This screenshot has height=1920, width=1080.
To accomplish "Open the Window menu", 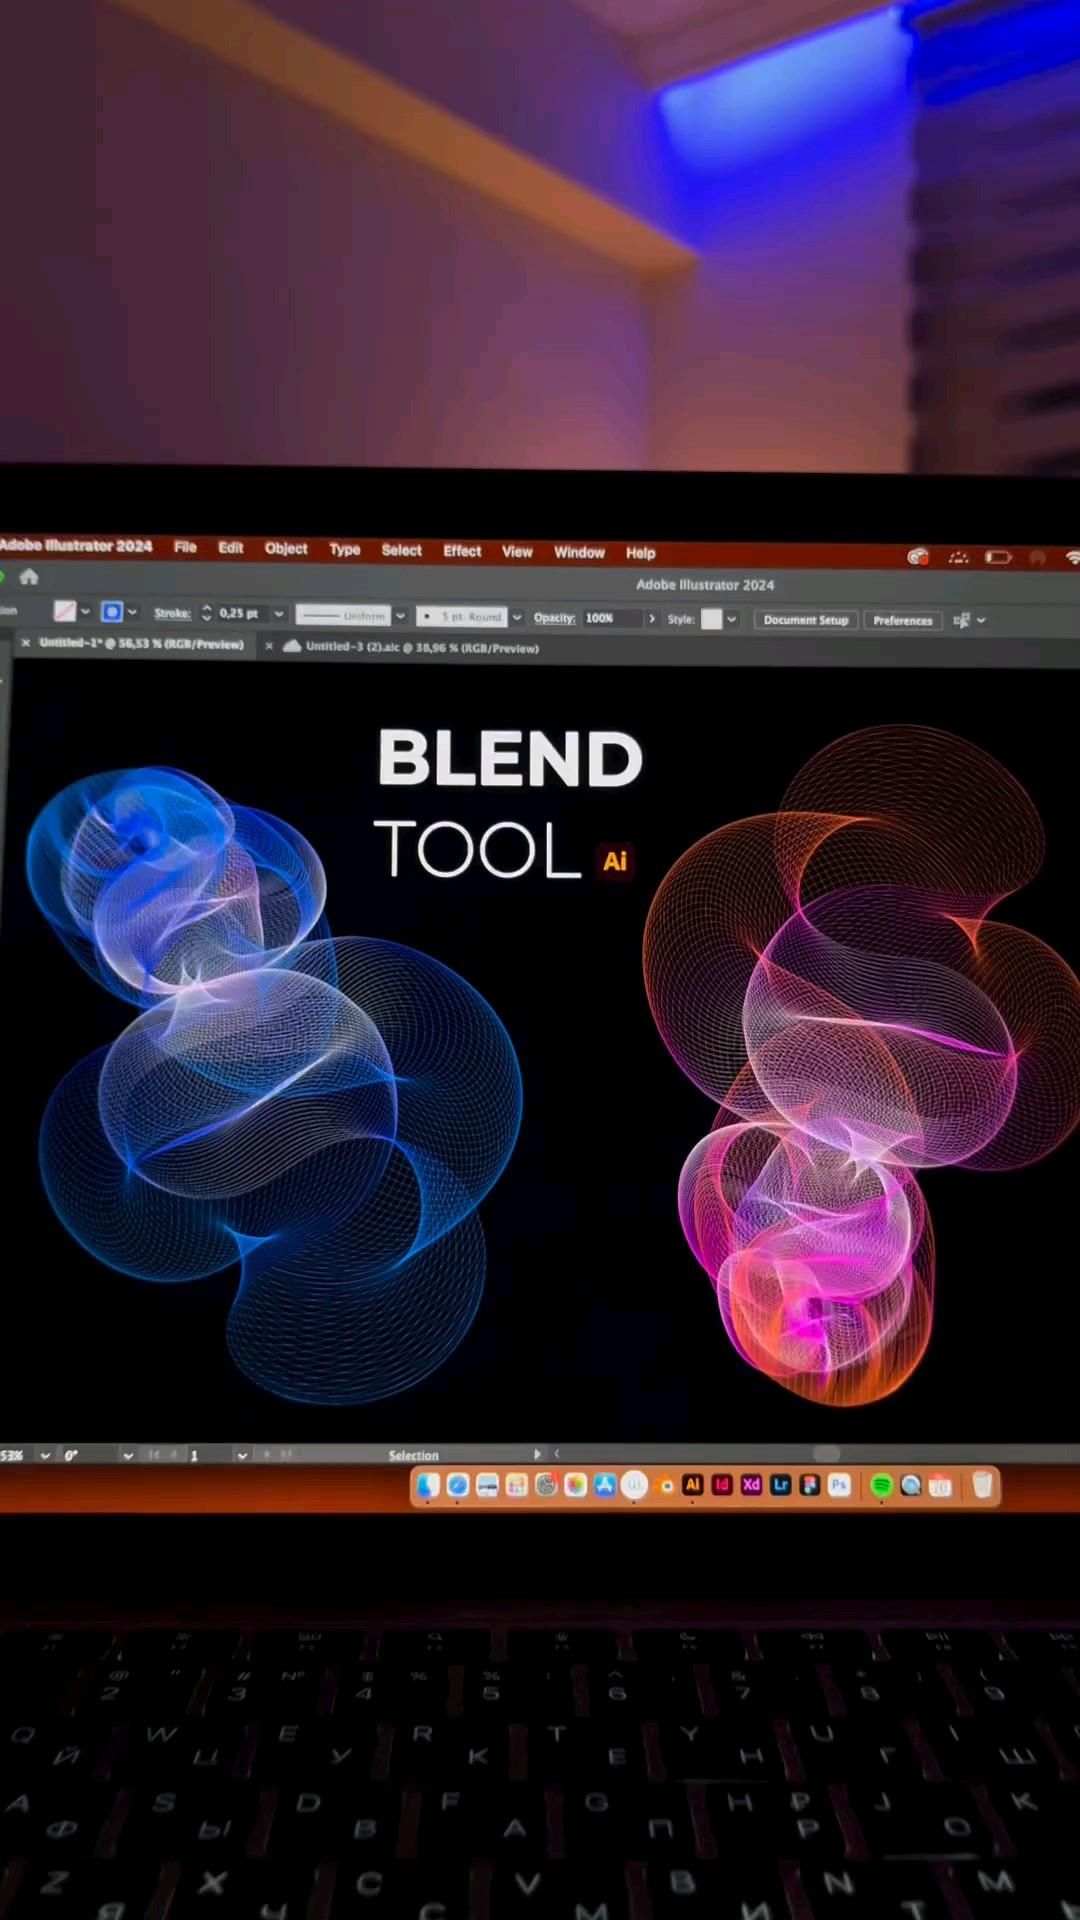I will (x=579, y=552).
